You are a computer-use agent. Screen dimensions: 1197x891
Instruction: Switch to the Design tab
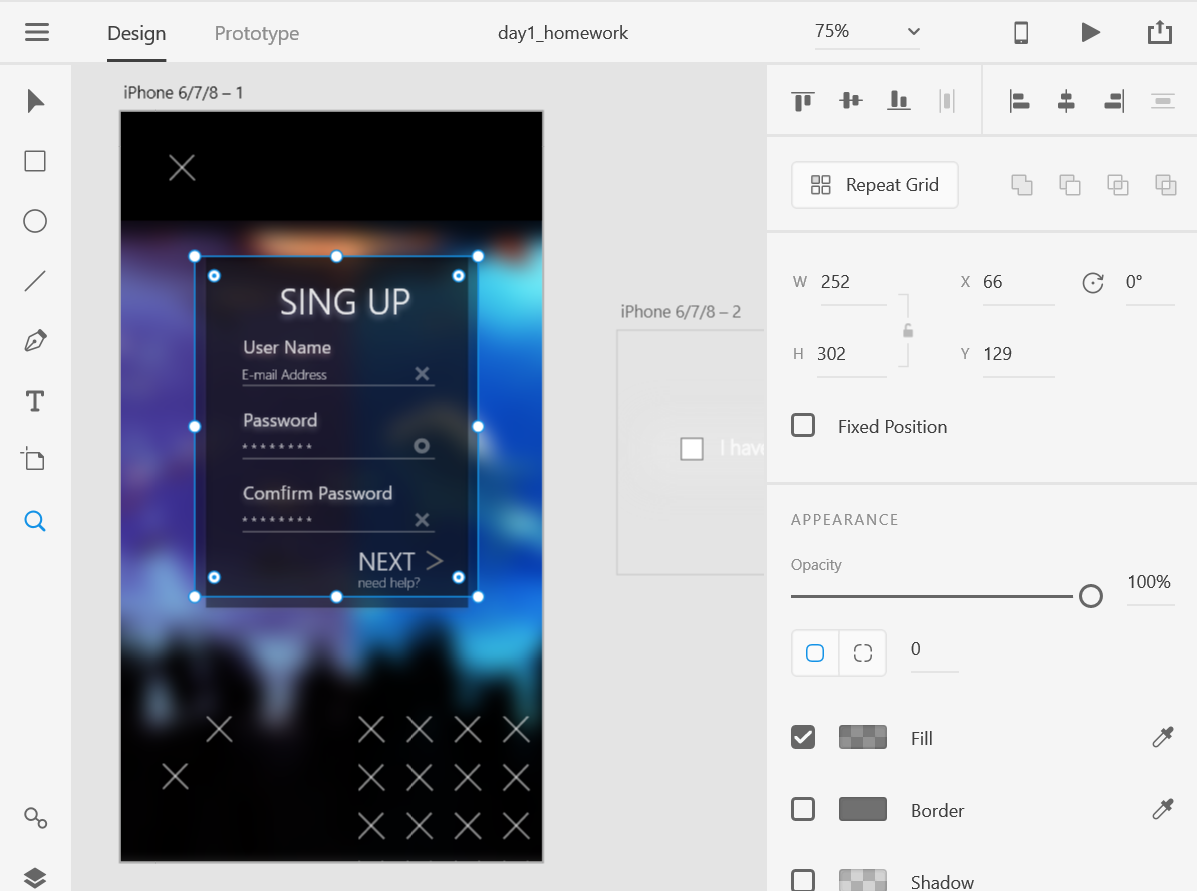[137, 33]
